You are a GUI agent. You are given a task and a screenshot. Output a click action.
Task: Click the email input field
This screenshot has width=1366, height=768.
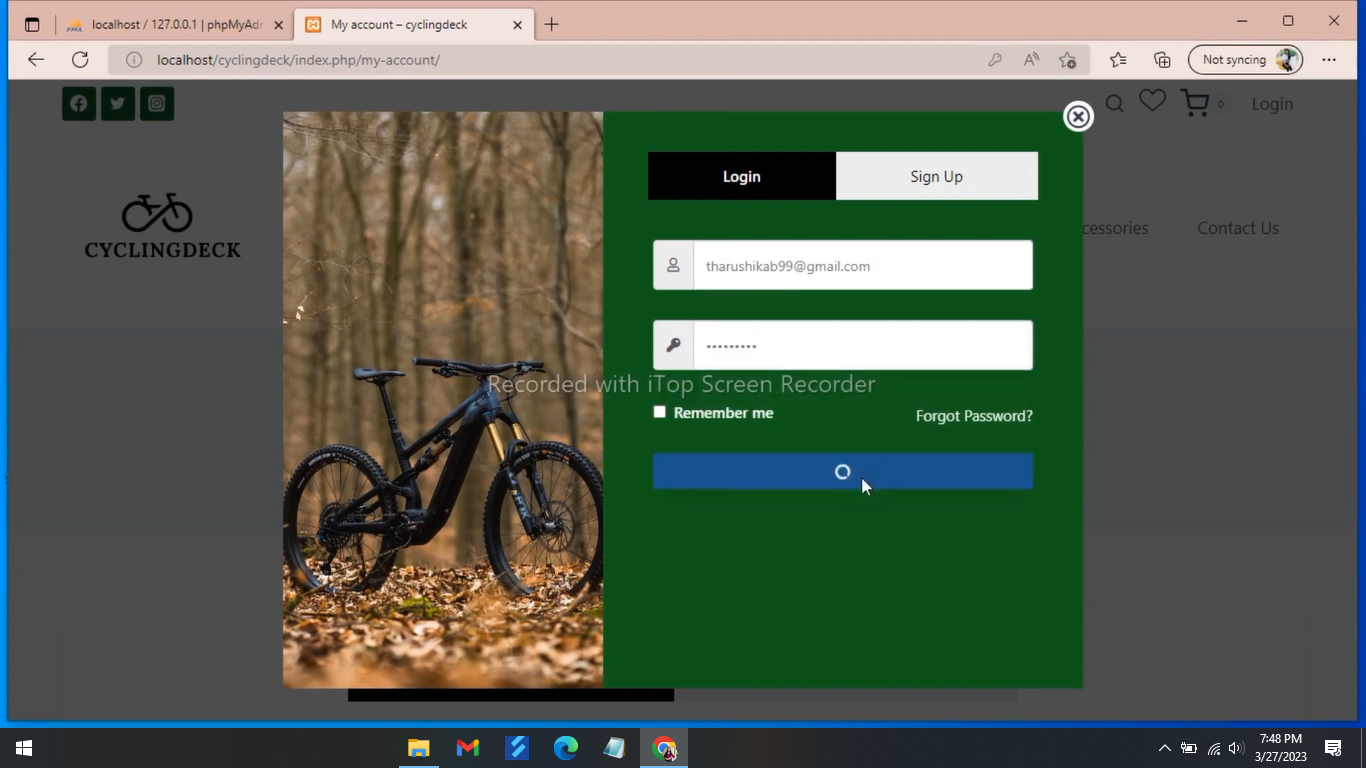(x=863, y=266)
